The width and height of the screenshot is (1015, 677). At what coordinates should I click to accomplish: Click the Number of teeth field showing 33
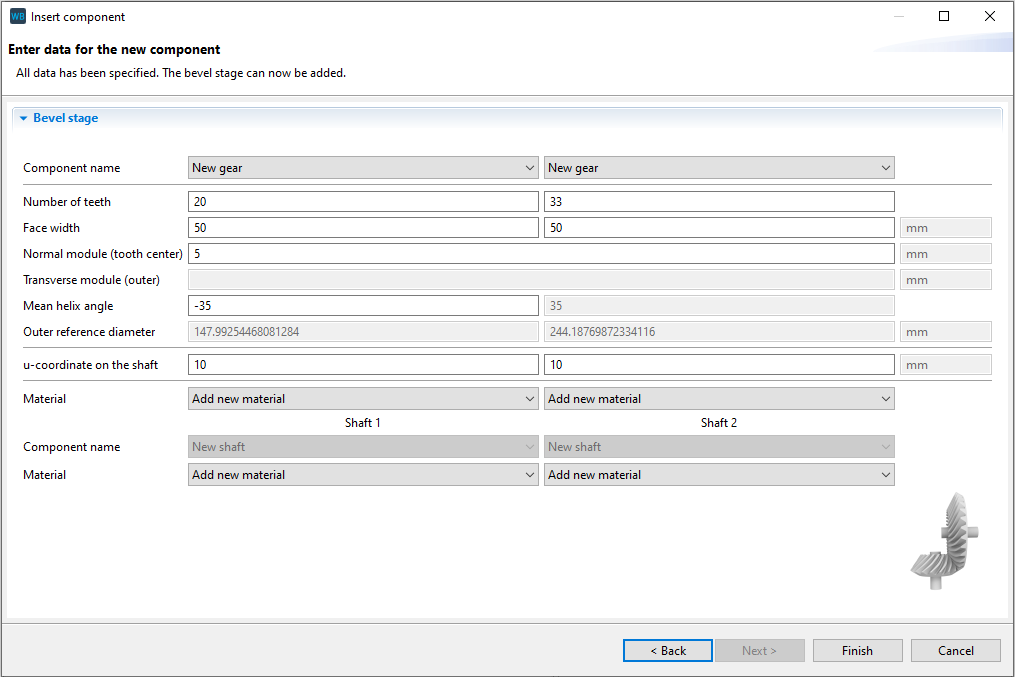[719, 202]
